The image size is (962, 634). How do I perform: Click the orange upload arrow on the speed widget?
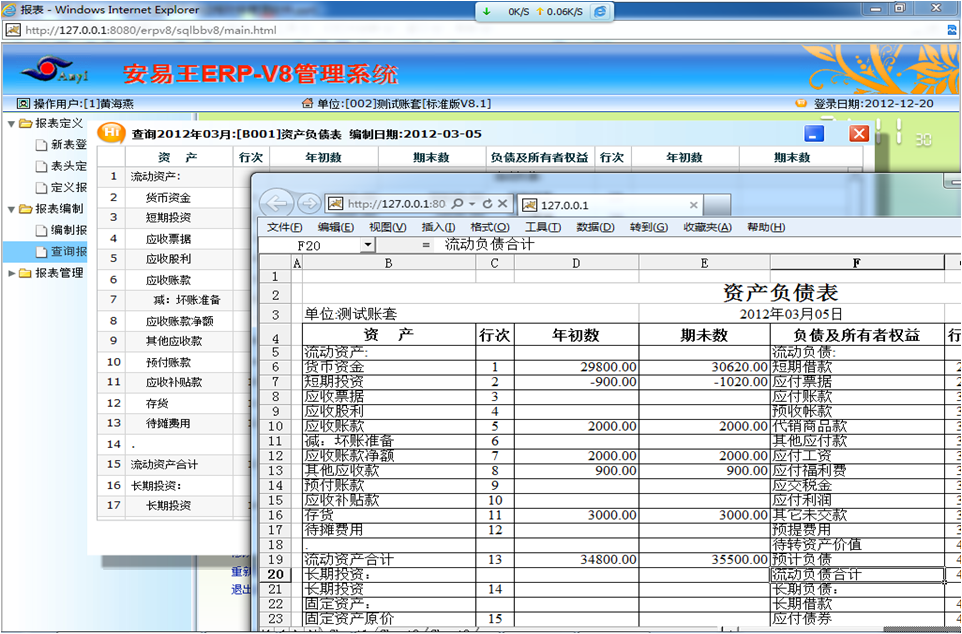click(540, 11)
